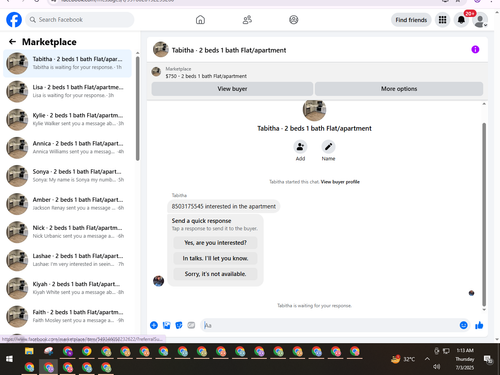
Task: Open Windows notification center icon
Action: click(x=488, y=359)
